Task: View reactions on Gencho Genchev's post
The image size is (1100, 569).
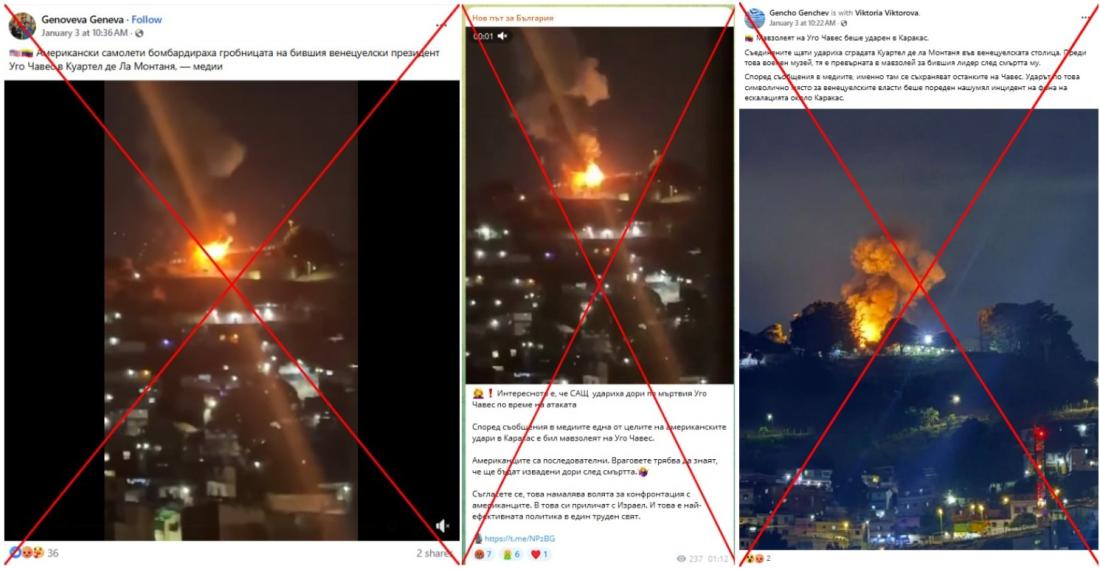Action: [x=754, y=558]
